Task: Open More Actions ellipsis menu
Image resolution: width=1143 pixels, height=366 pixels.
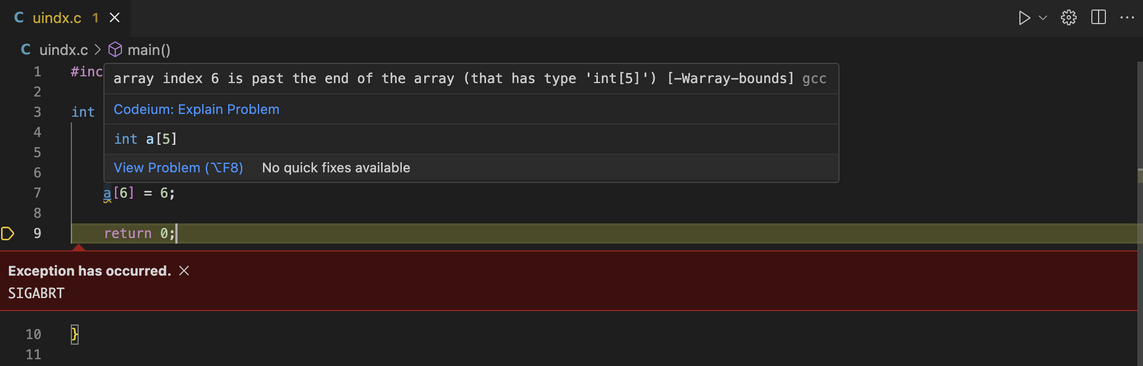Action: 1126,17
